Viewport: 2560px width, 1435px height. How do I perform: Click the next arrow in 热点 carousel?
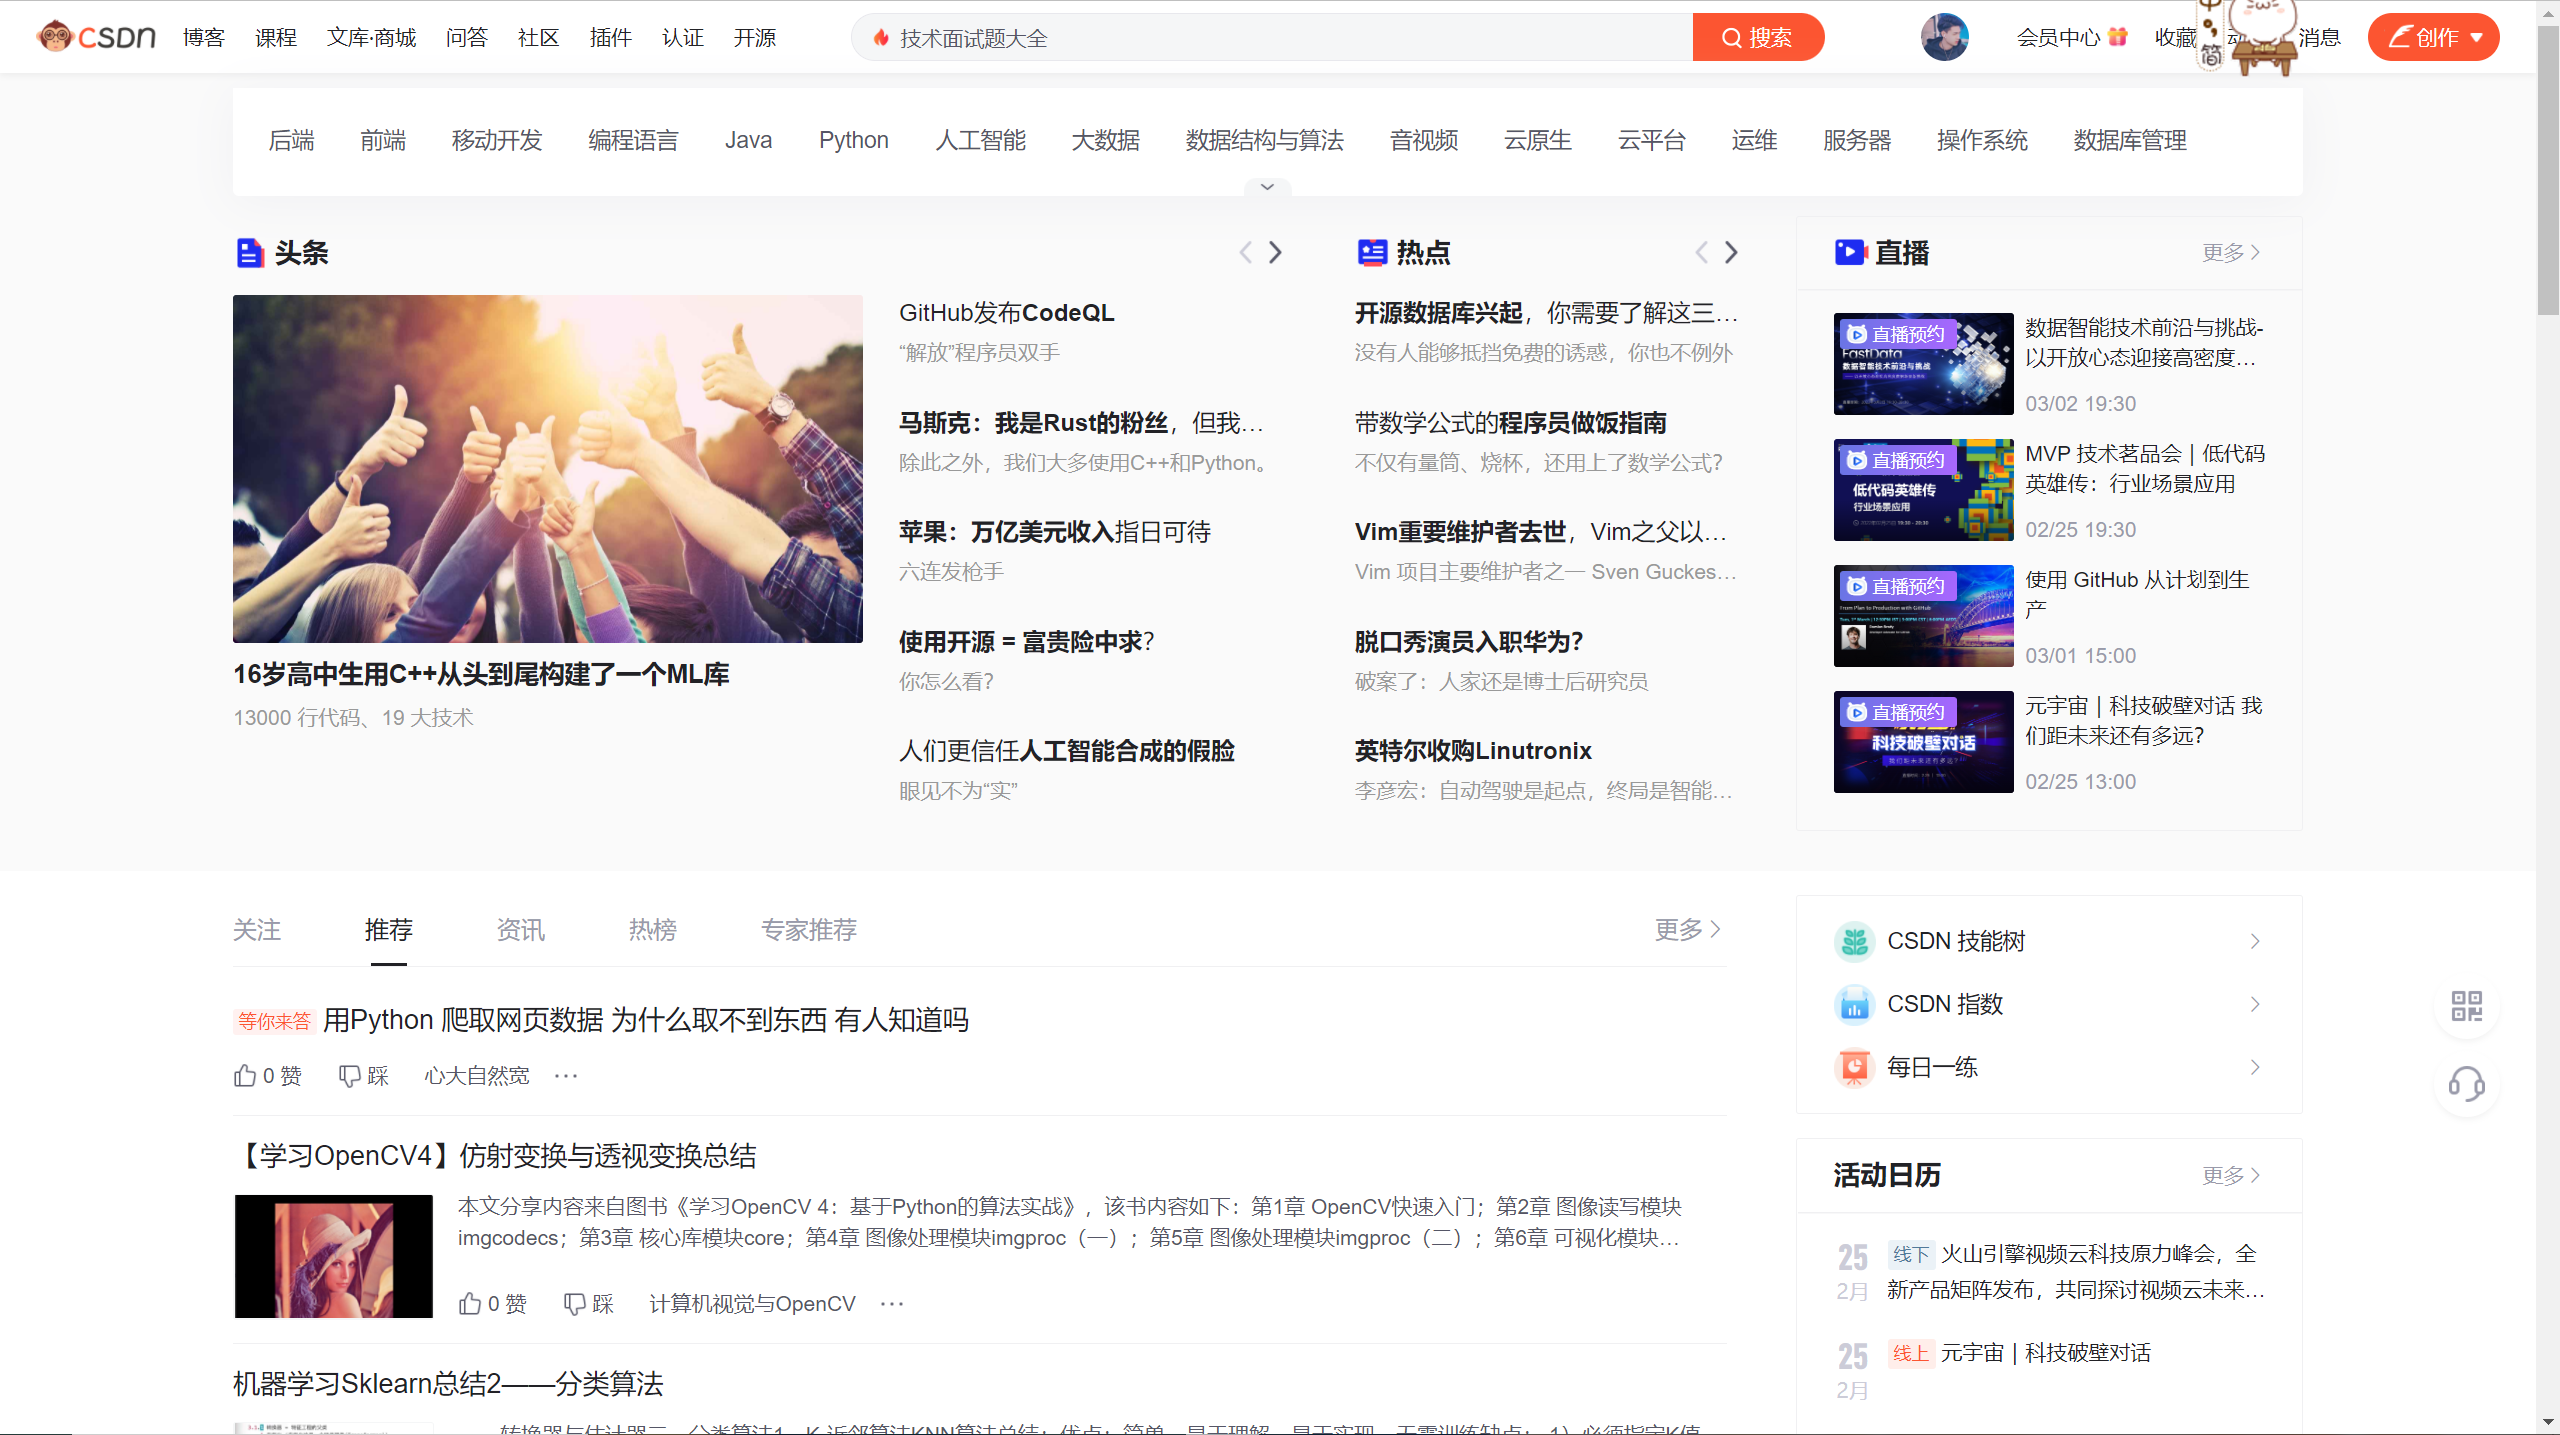1731,253
